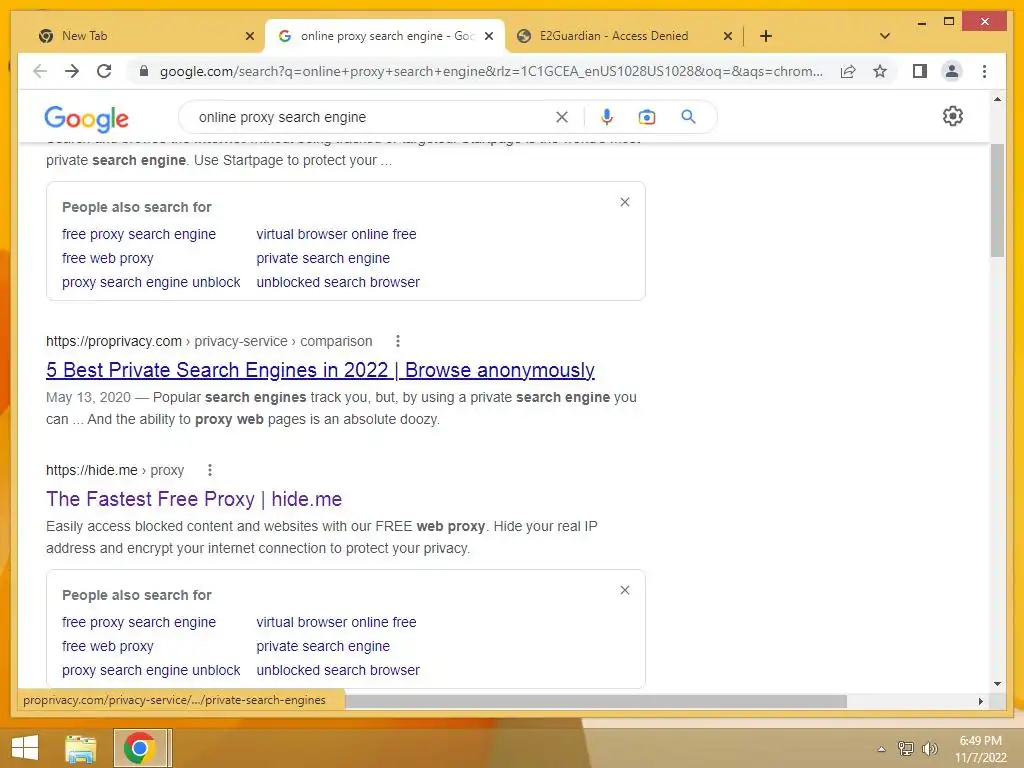1024x768 pixels.
Task: Open the tab search dropdown chevron
Action: (885, 36)
